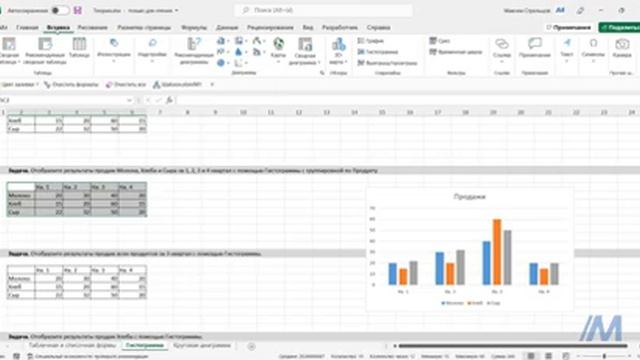Insert a column or bar chart
This screenshot has width=640, height=360.
coord(222,41)
